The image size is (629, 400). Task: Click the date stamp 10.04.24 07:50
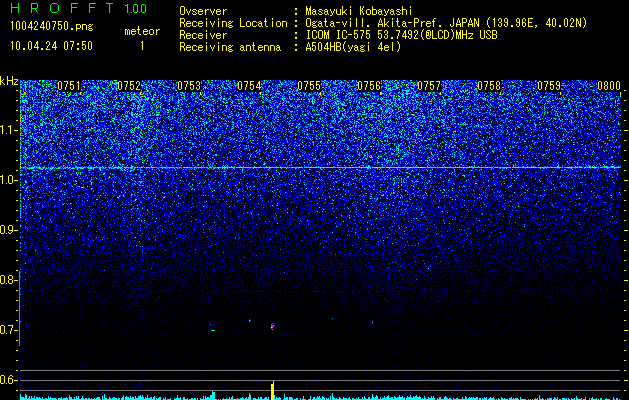point(51,46)
